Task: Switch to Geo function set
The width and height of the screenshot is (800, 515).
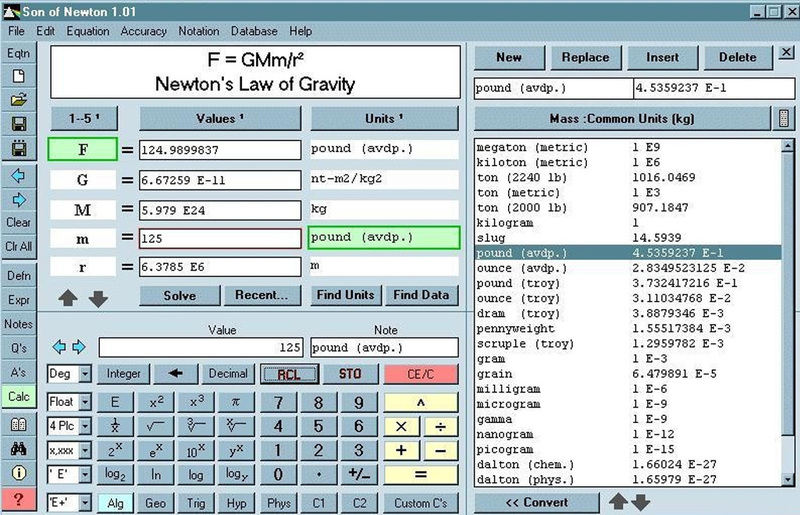Action: click(156, 503)
